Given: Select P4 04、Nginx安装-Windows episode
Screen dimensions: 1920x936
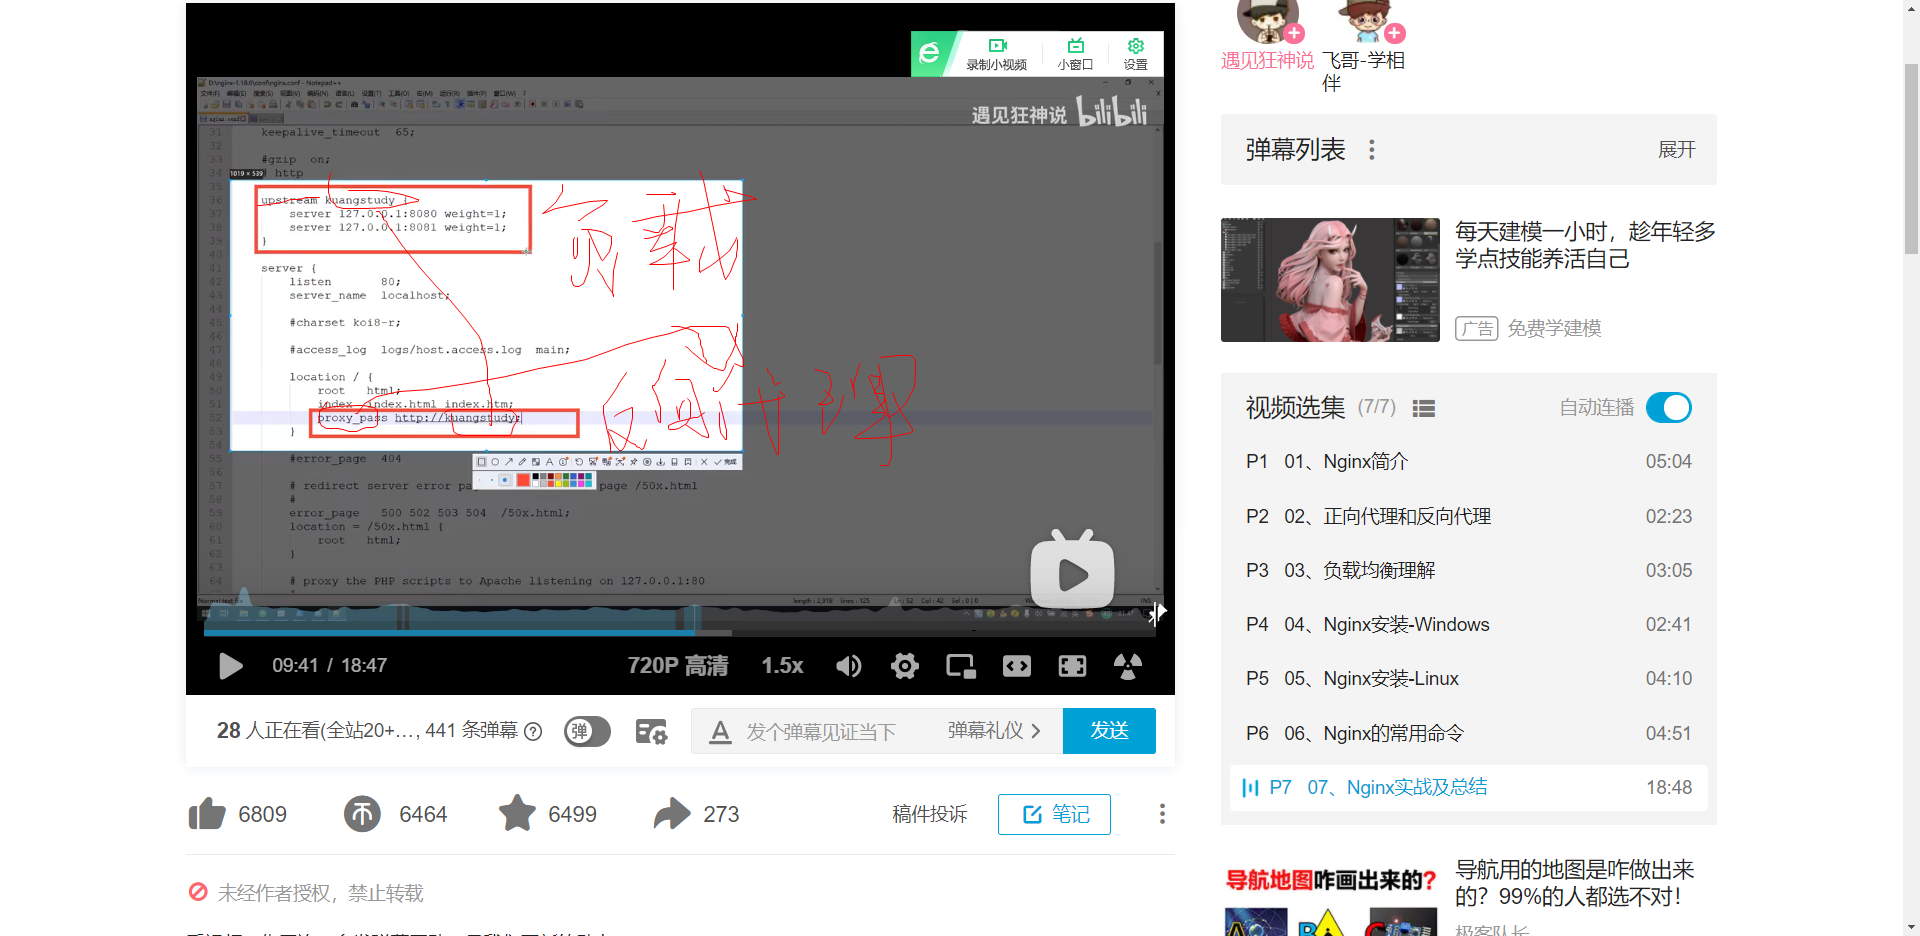Looking at the screenshot, I should click(x=1468, y=624).
